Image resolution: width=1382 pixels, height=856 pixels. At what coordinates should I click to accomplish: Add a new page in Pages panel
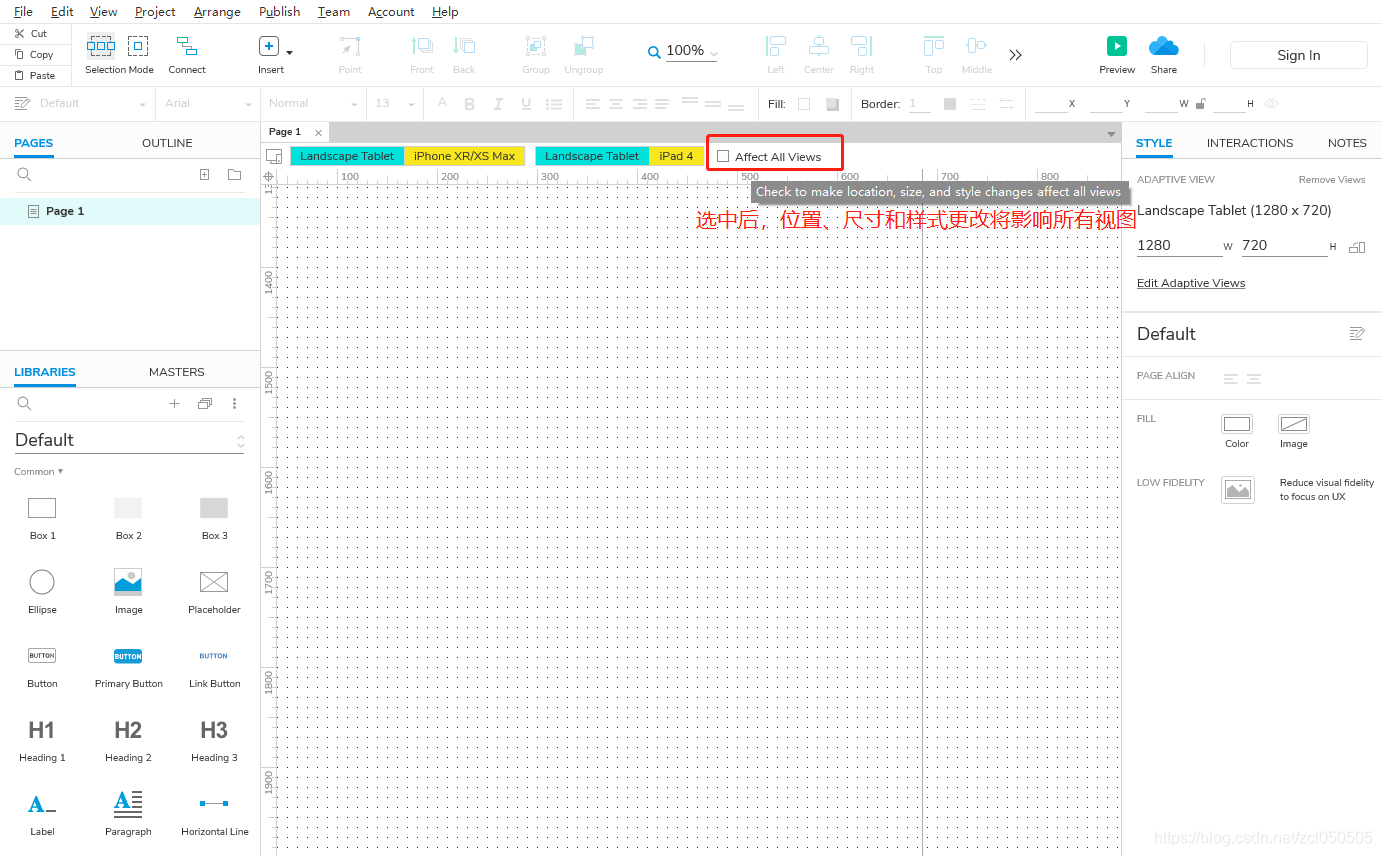point(204,175)
